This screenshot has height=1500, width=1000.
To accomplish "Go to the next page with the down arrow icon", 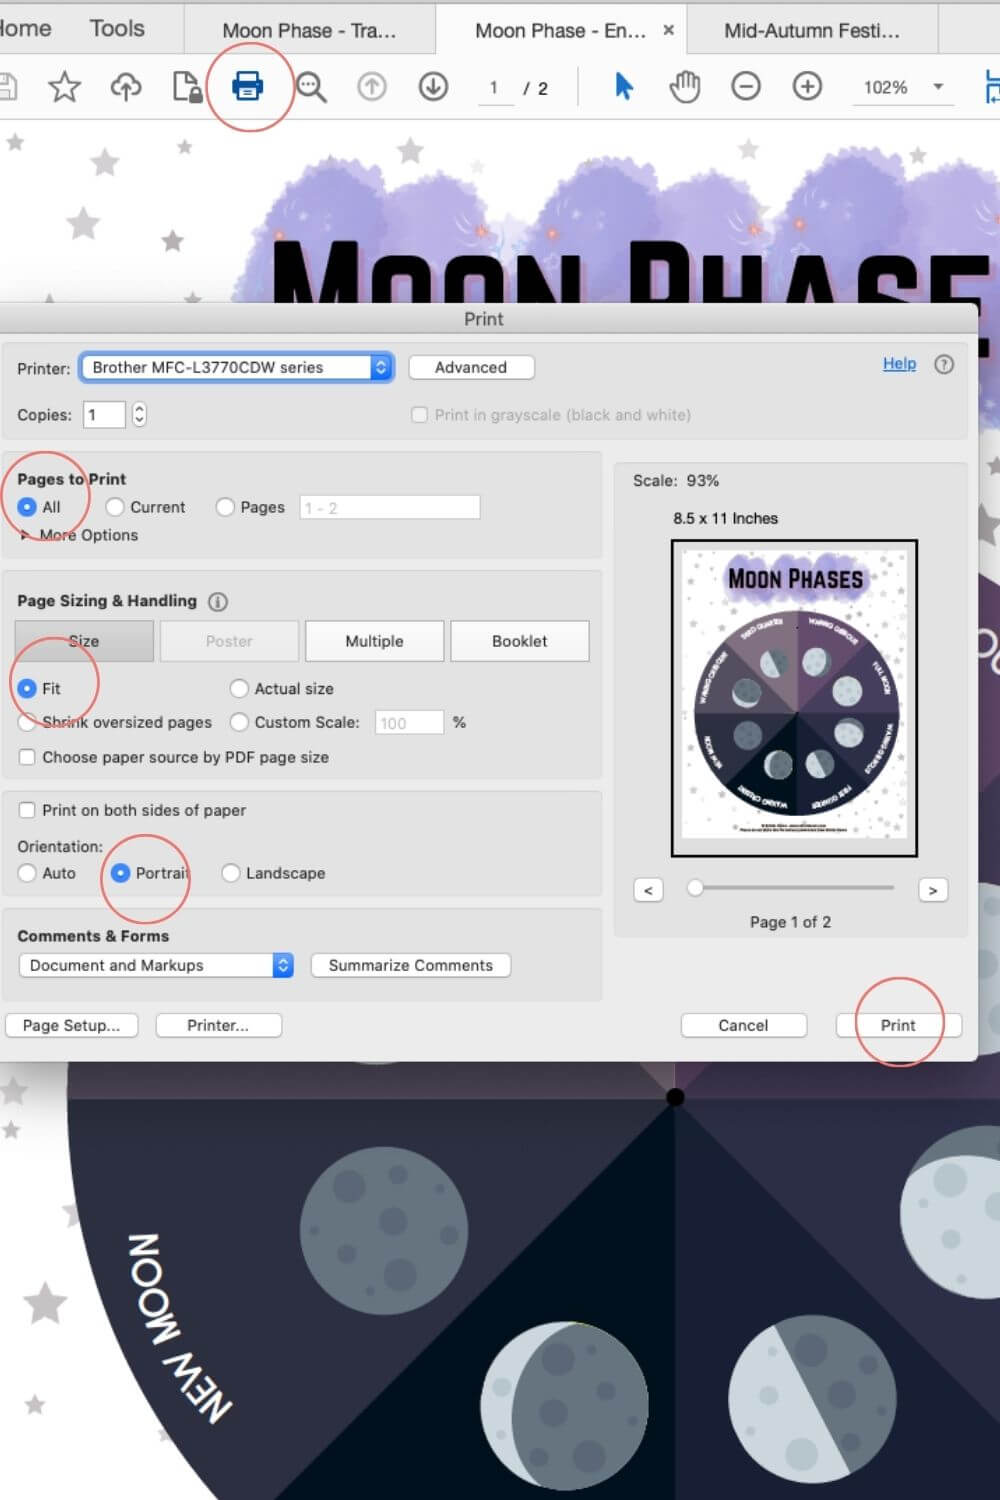I will [433, 87].
